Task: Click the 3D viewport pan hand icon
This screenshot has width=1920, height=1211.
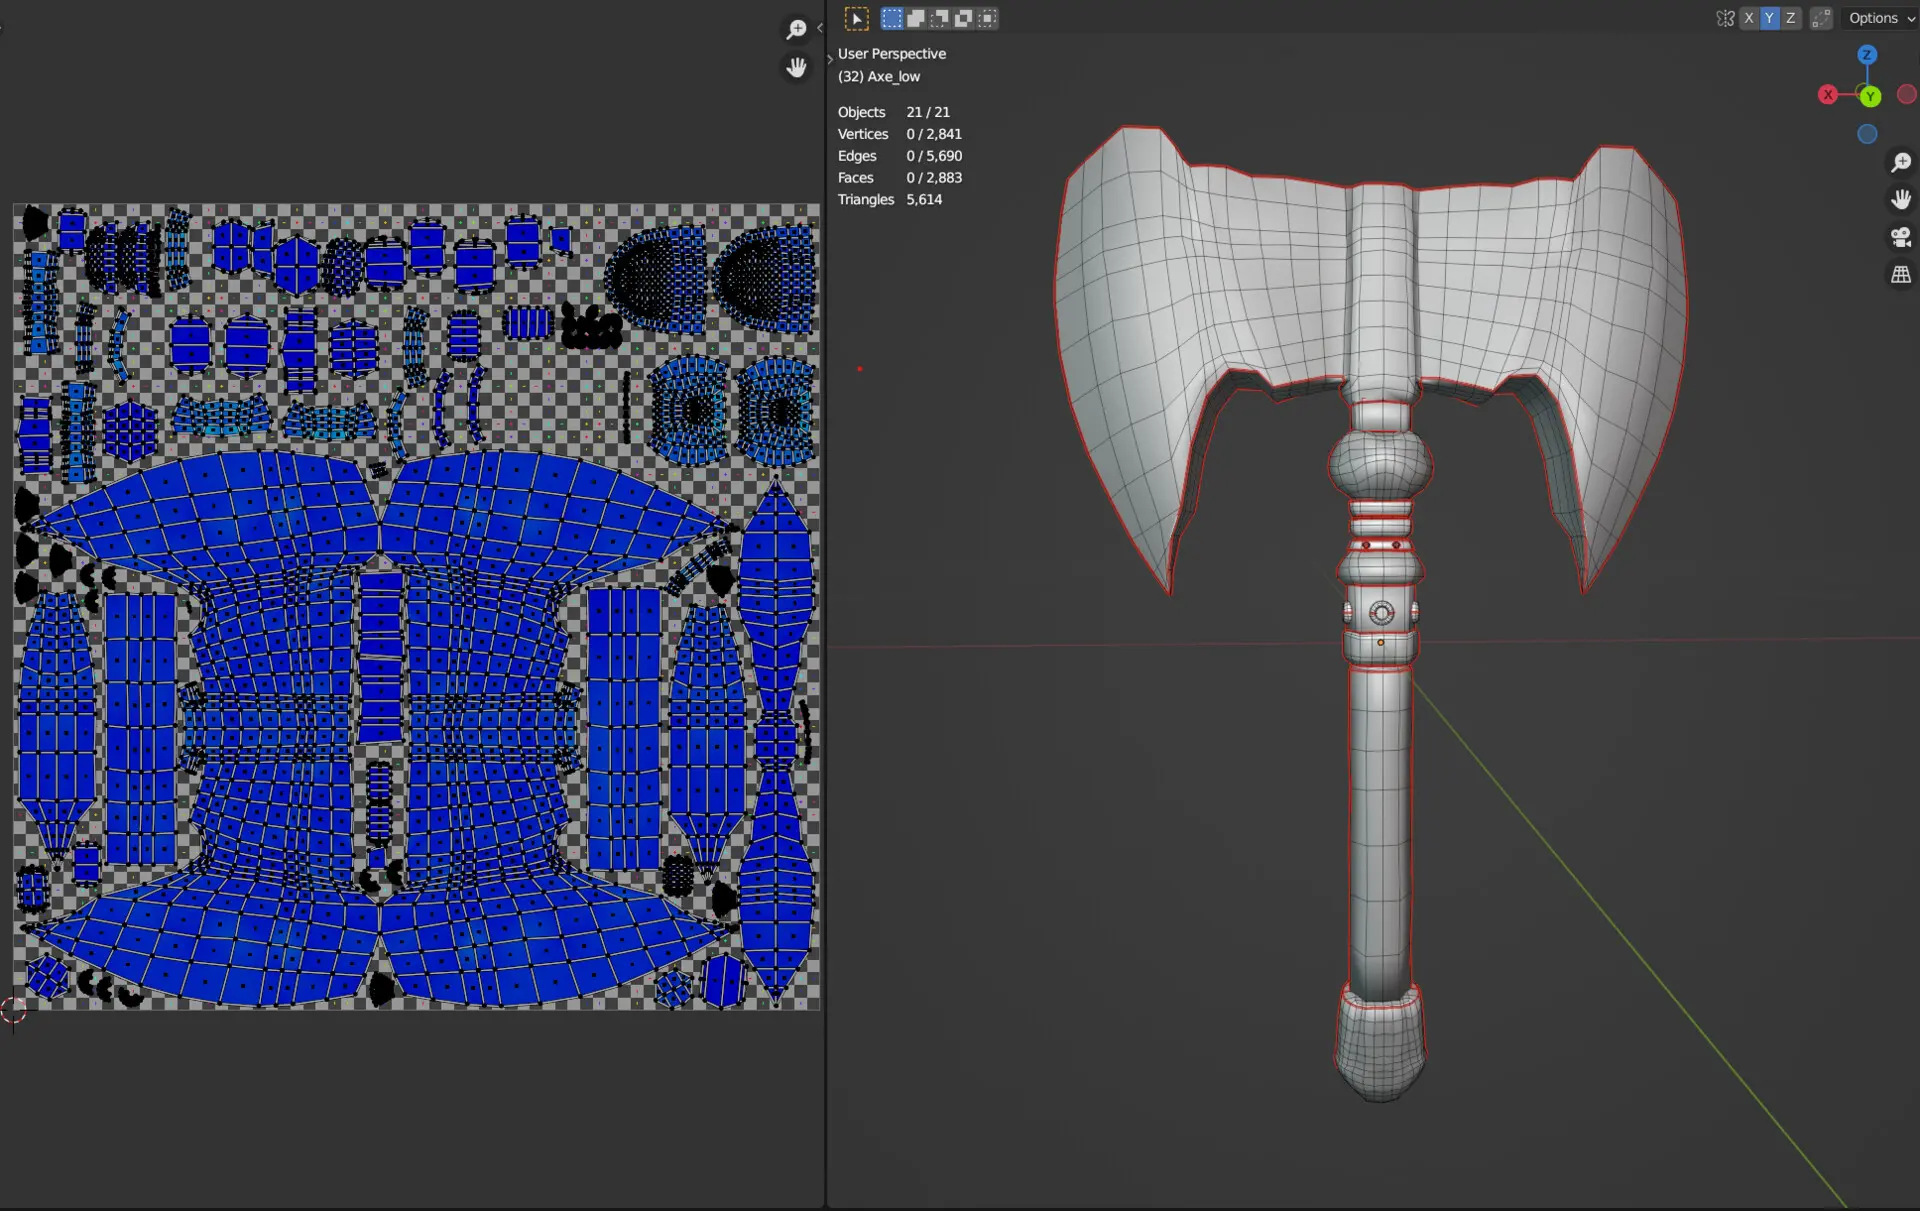Action: (1900, 199)
